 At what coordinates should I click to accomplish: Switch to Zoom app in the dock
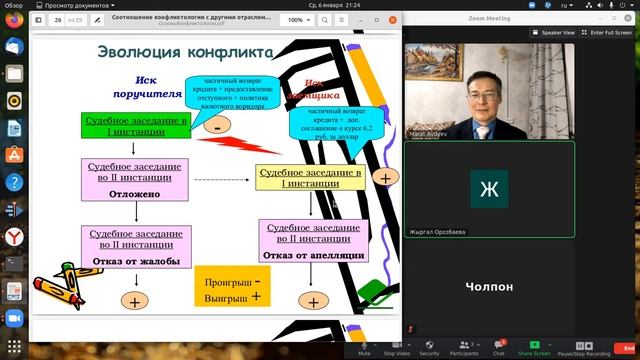[x=14, y=318]
